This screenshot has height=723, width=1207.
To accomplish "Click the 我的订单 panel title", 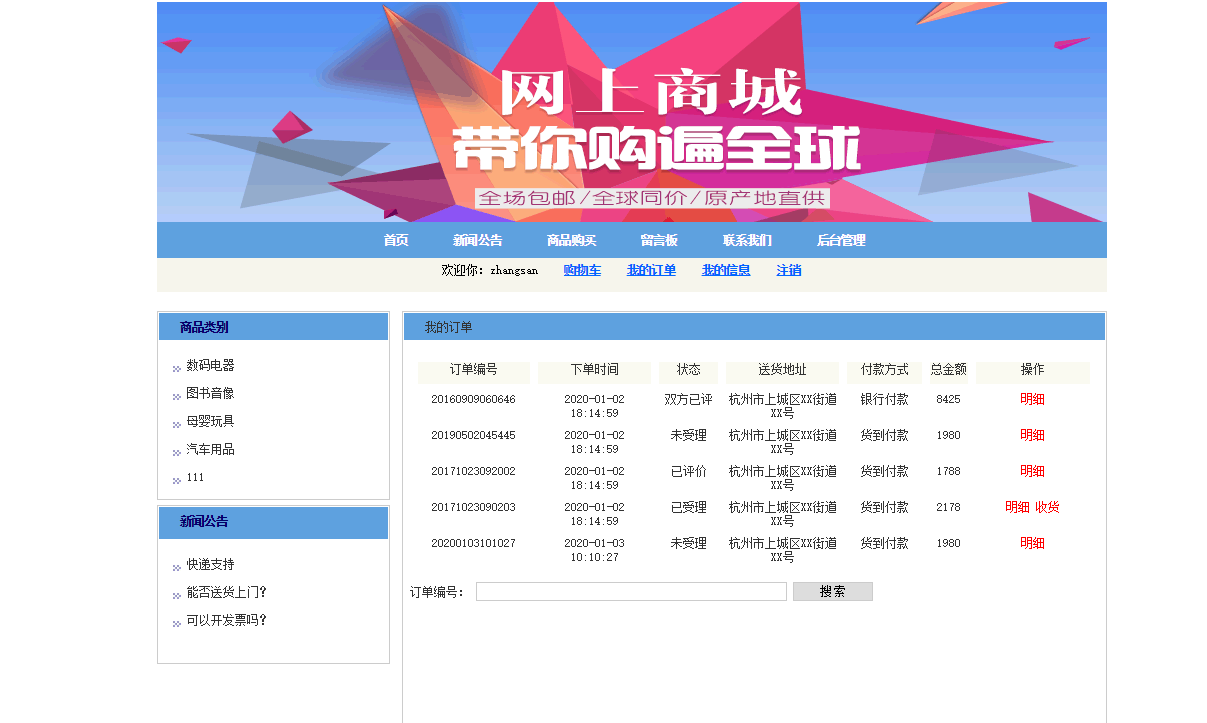I will pos(448,327).
